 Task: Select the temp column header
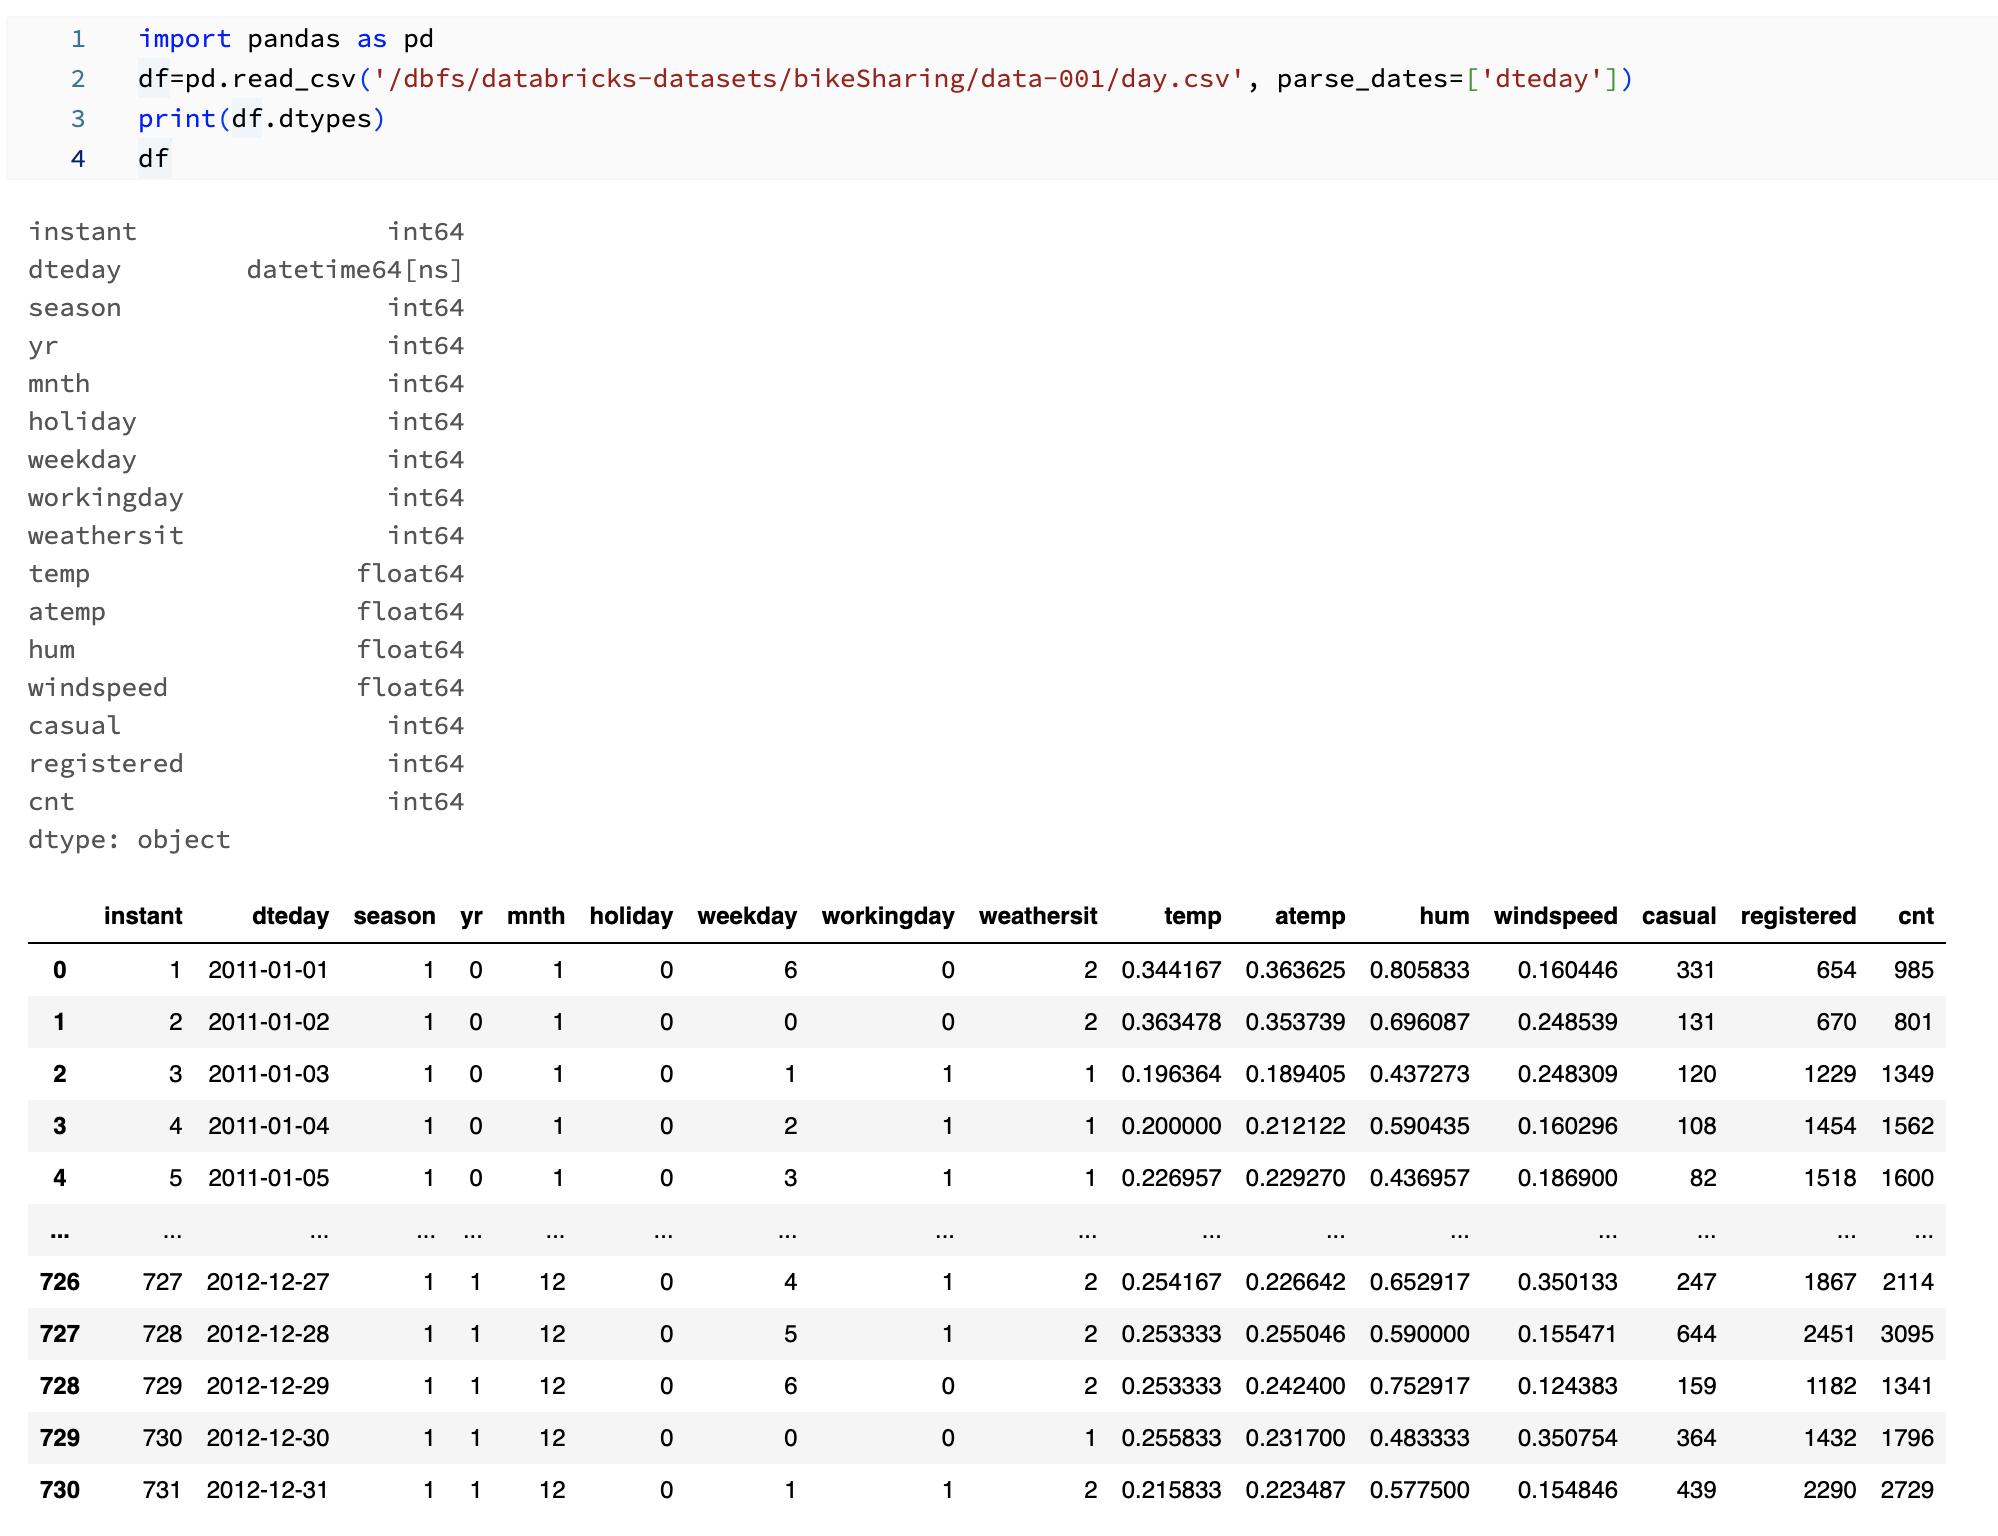click(x=1193, y=916)
